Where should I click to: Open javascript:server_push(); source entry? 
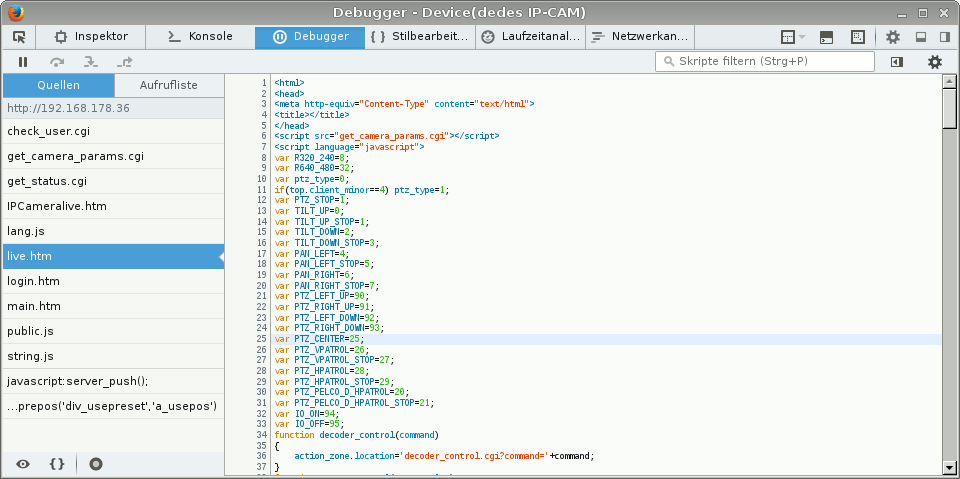tap(113, 381)
